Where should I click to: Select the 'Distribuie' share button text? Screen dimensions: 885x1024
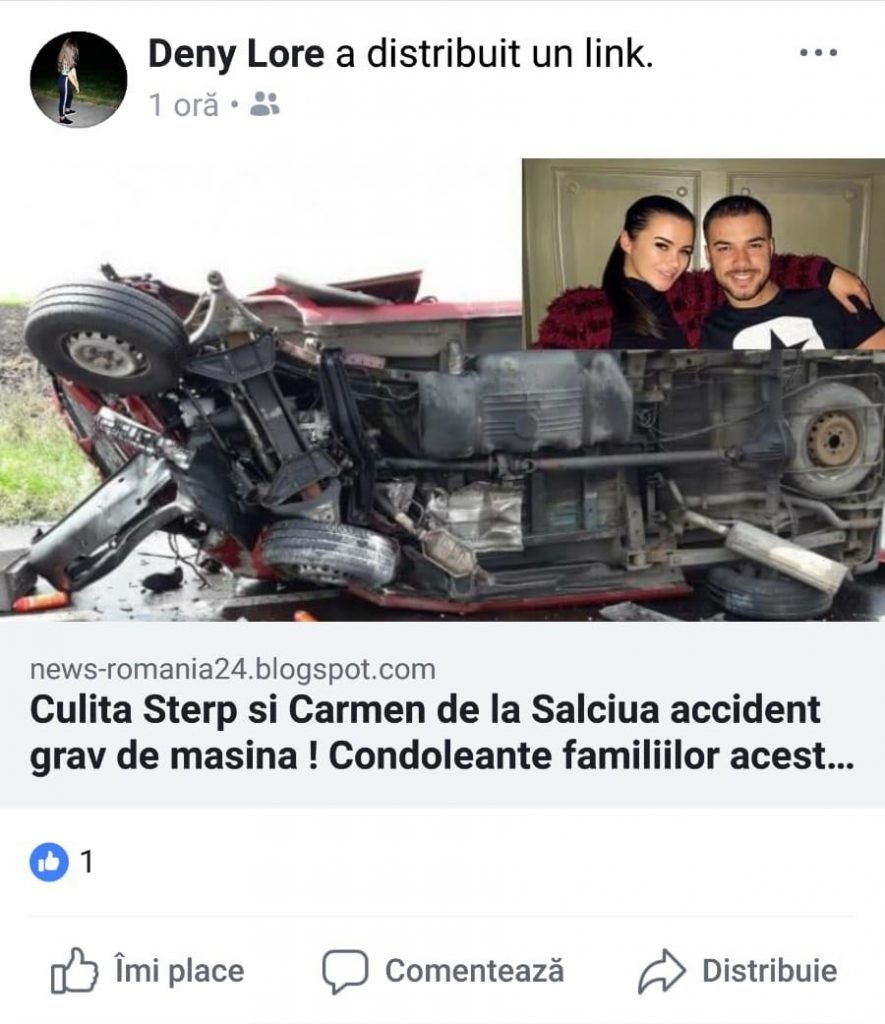pos(769,970)
